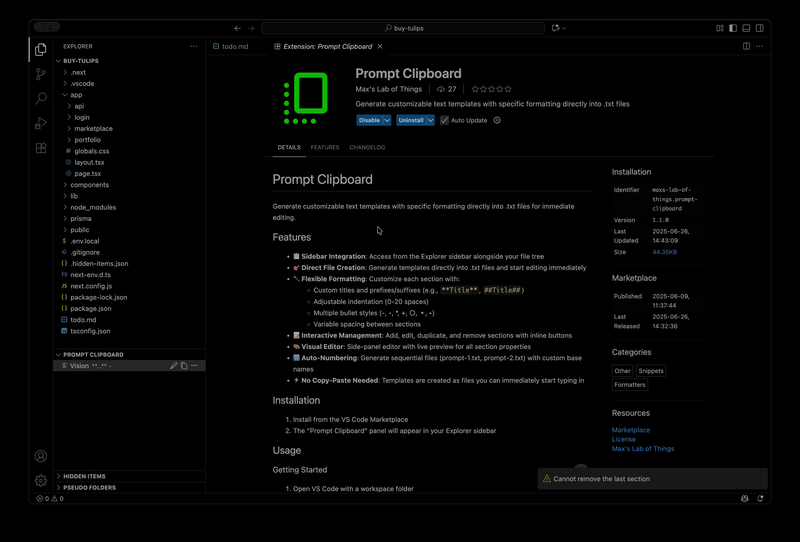Open the Explorer view in activity bar
Image resolution: width=800 pixels, height=542 pixels.
click(41, 49)
